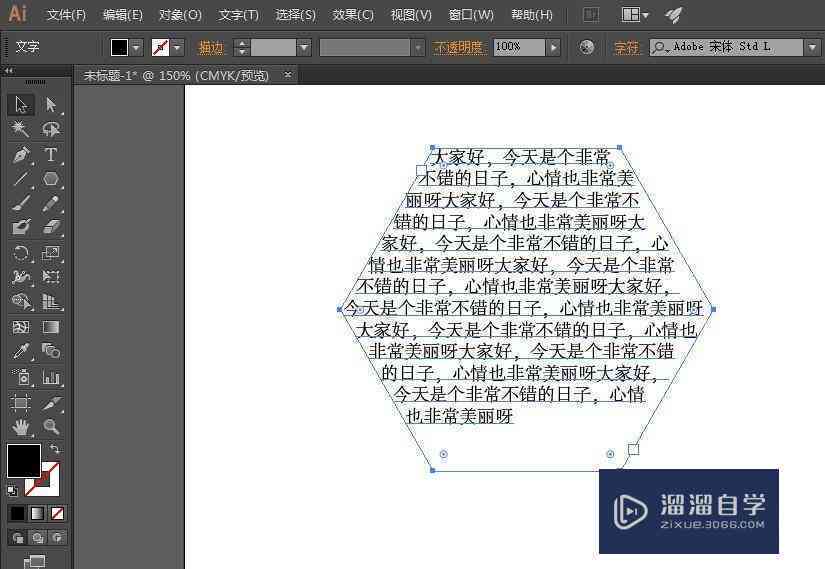825x569 pixels.
Task: Select the Type tool
Action: (51, 155)
